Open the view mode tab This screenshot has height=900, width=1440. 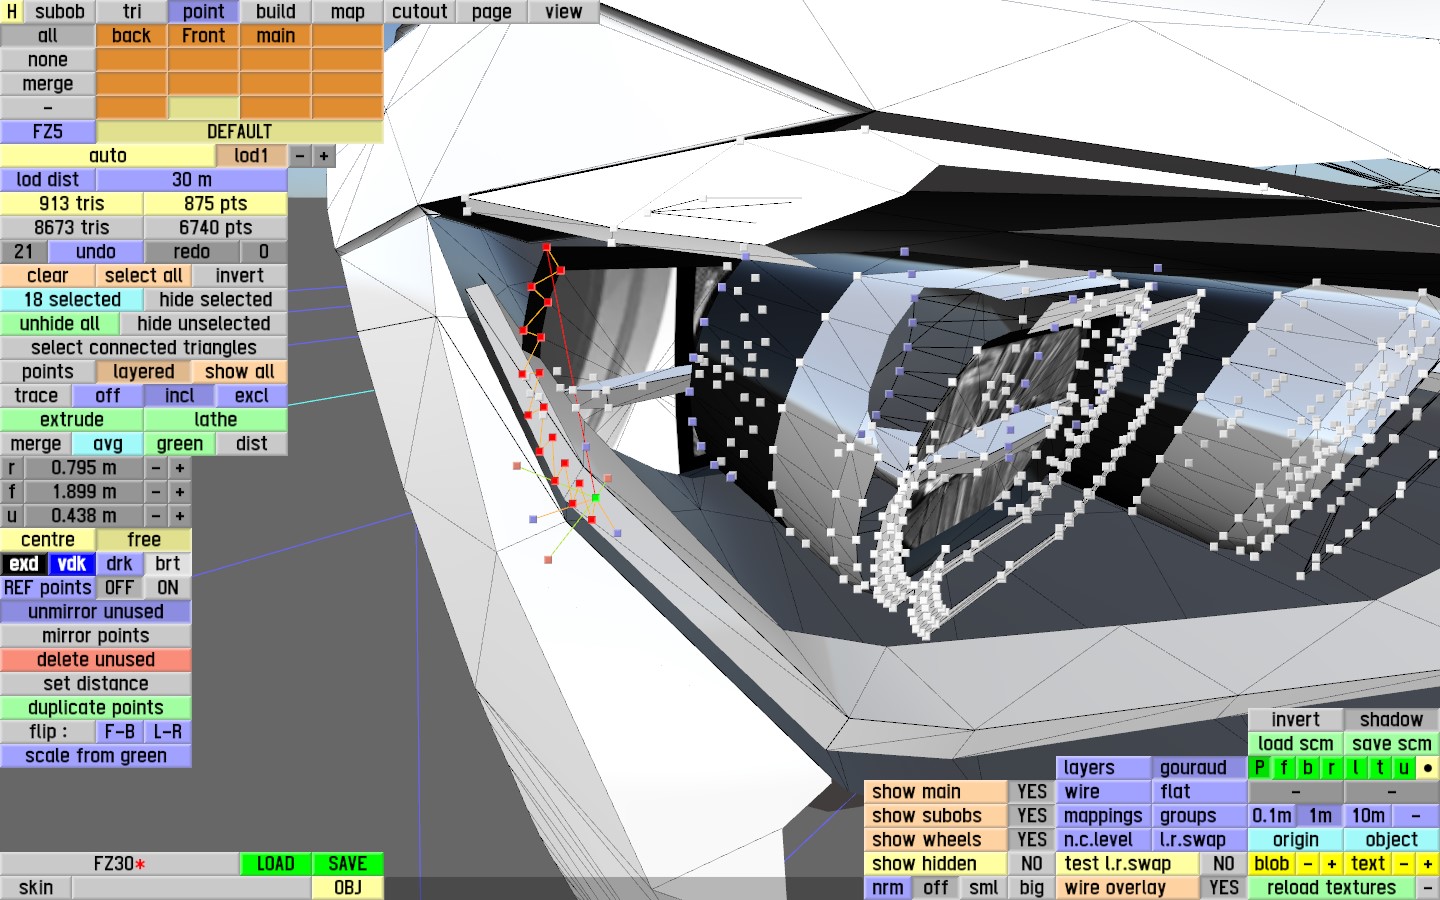(564, 12)
